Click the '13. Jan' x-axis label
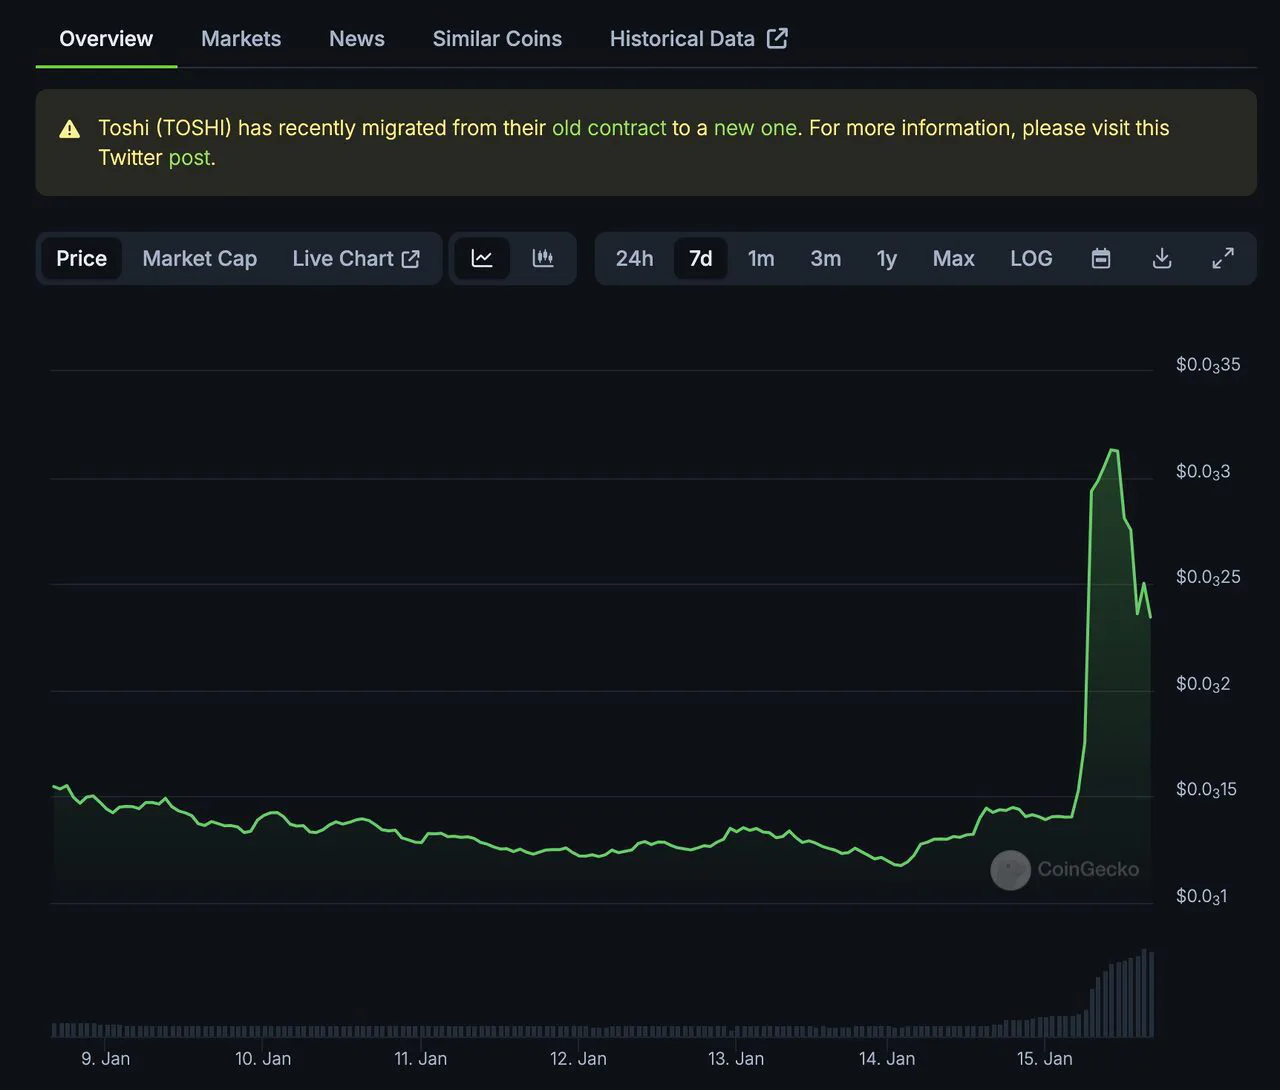 (x=736, y=1058)
